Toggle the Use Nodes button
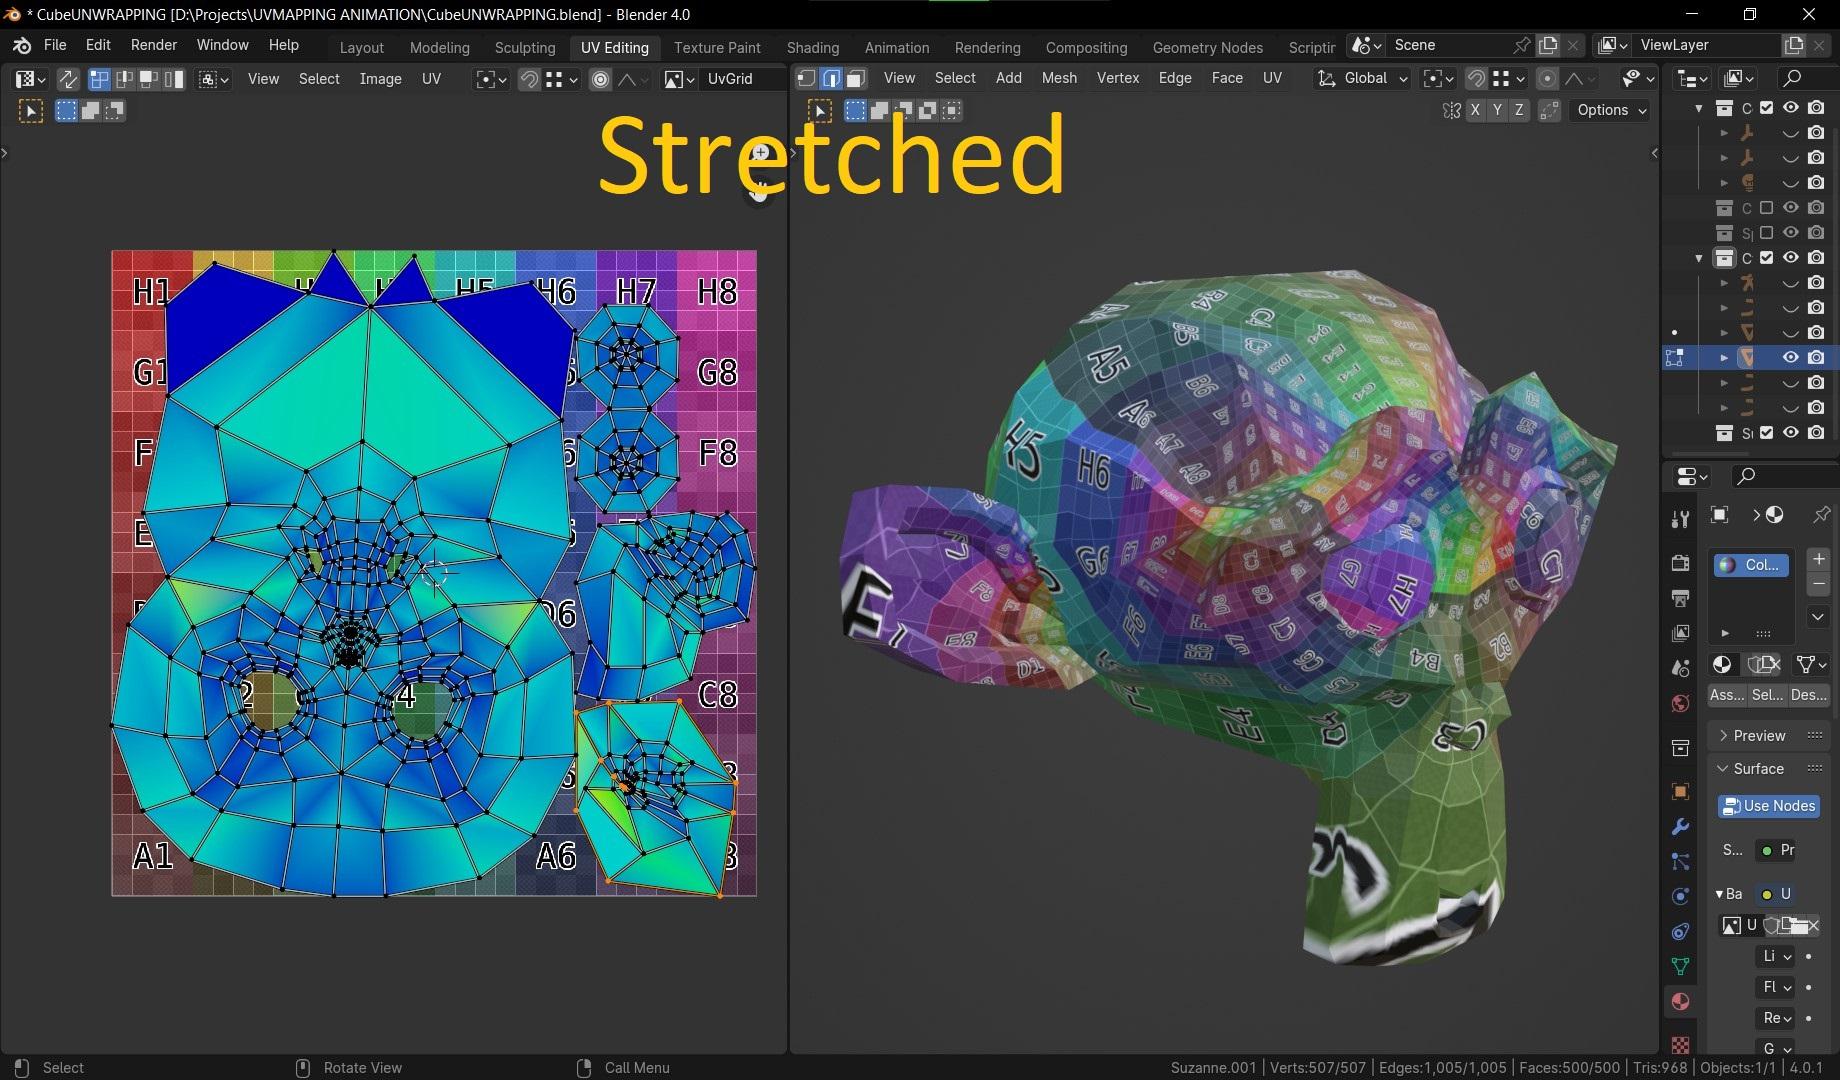Screen dimensions: 1840x1080 [x=1768, y=806]
